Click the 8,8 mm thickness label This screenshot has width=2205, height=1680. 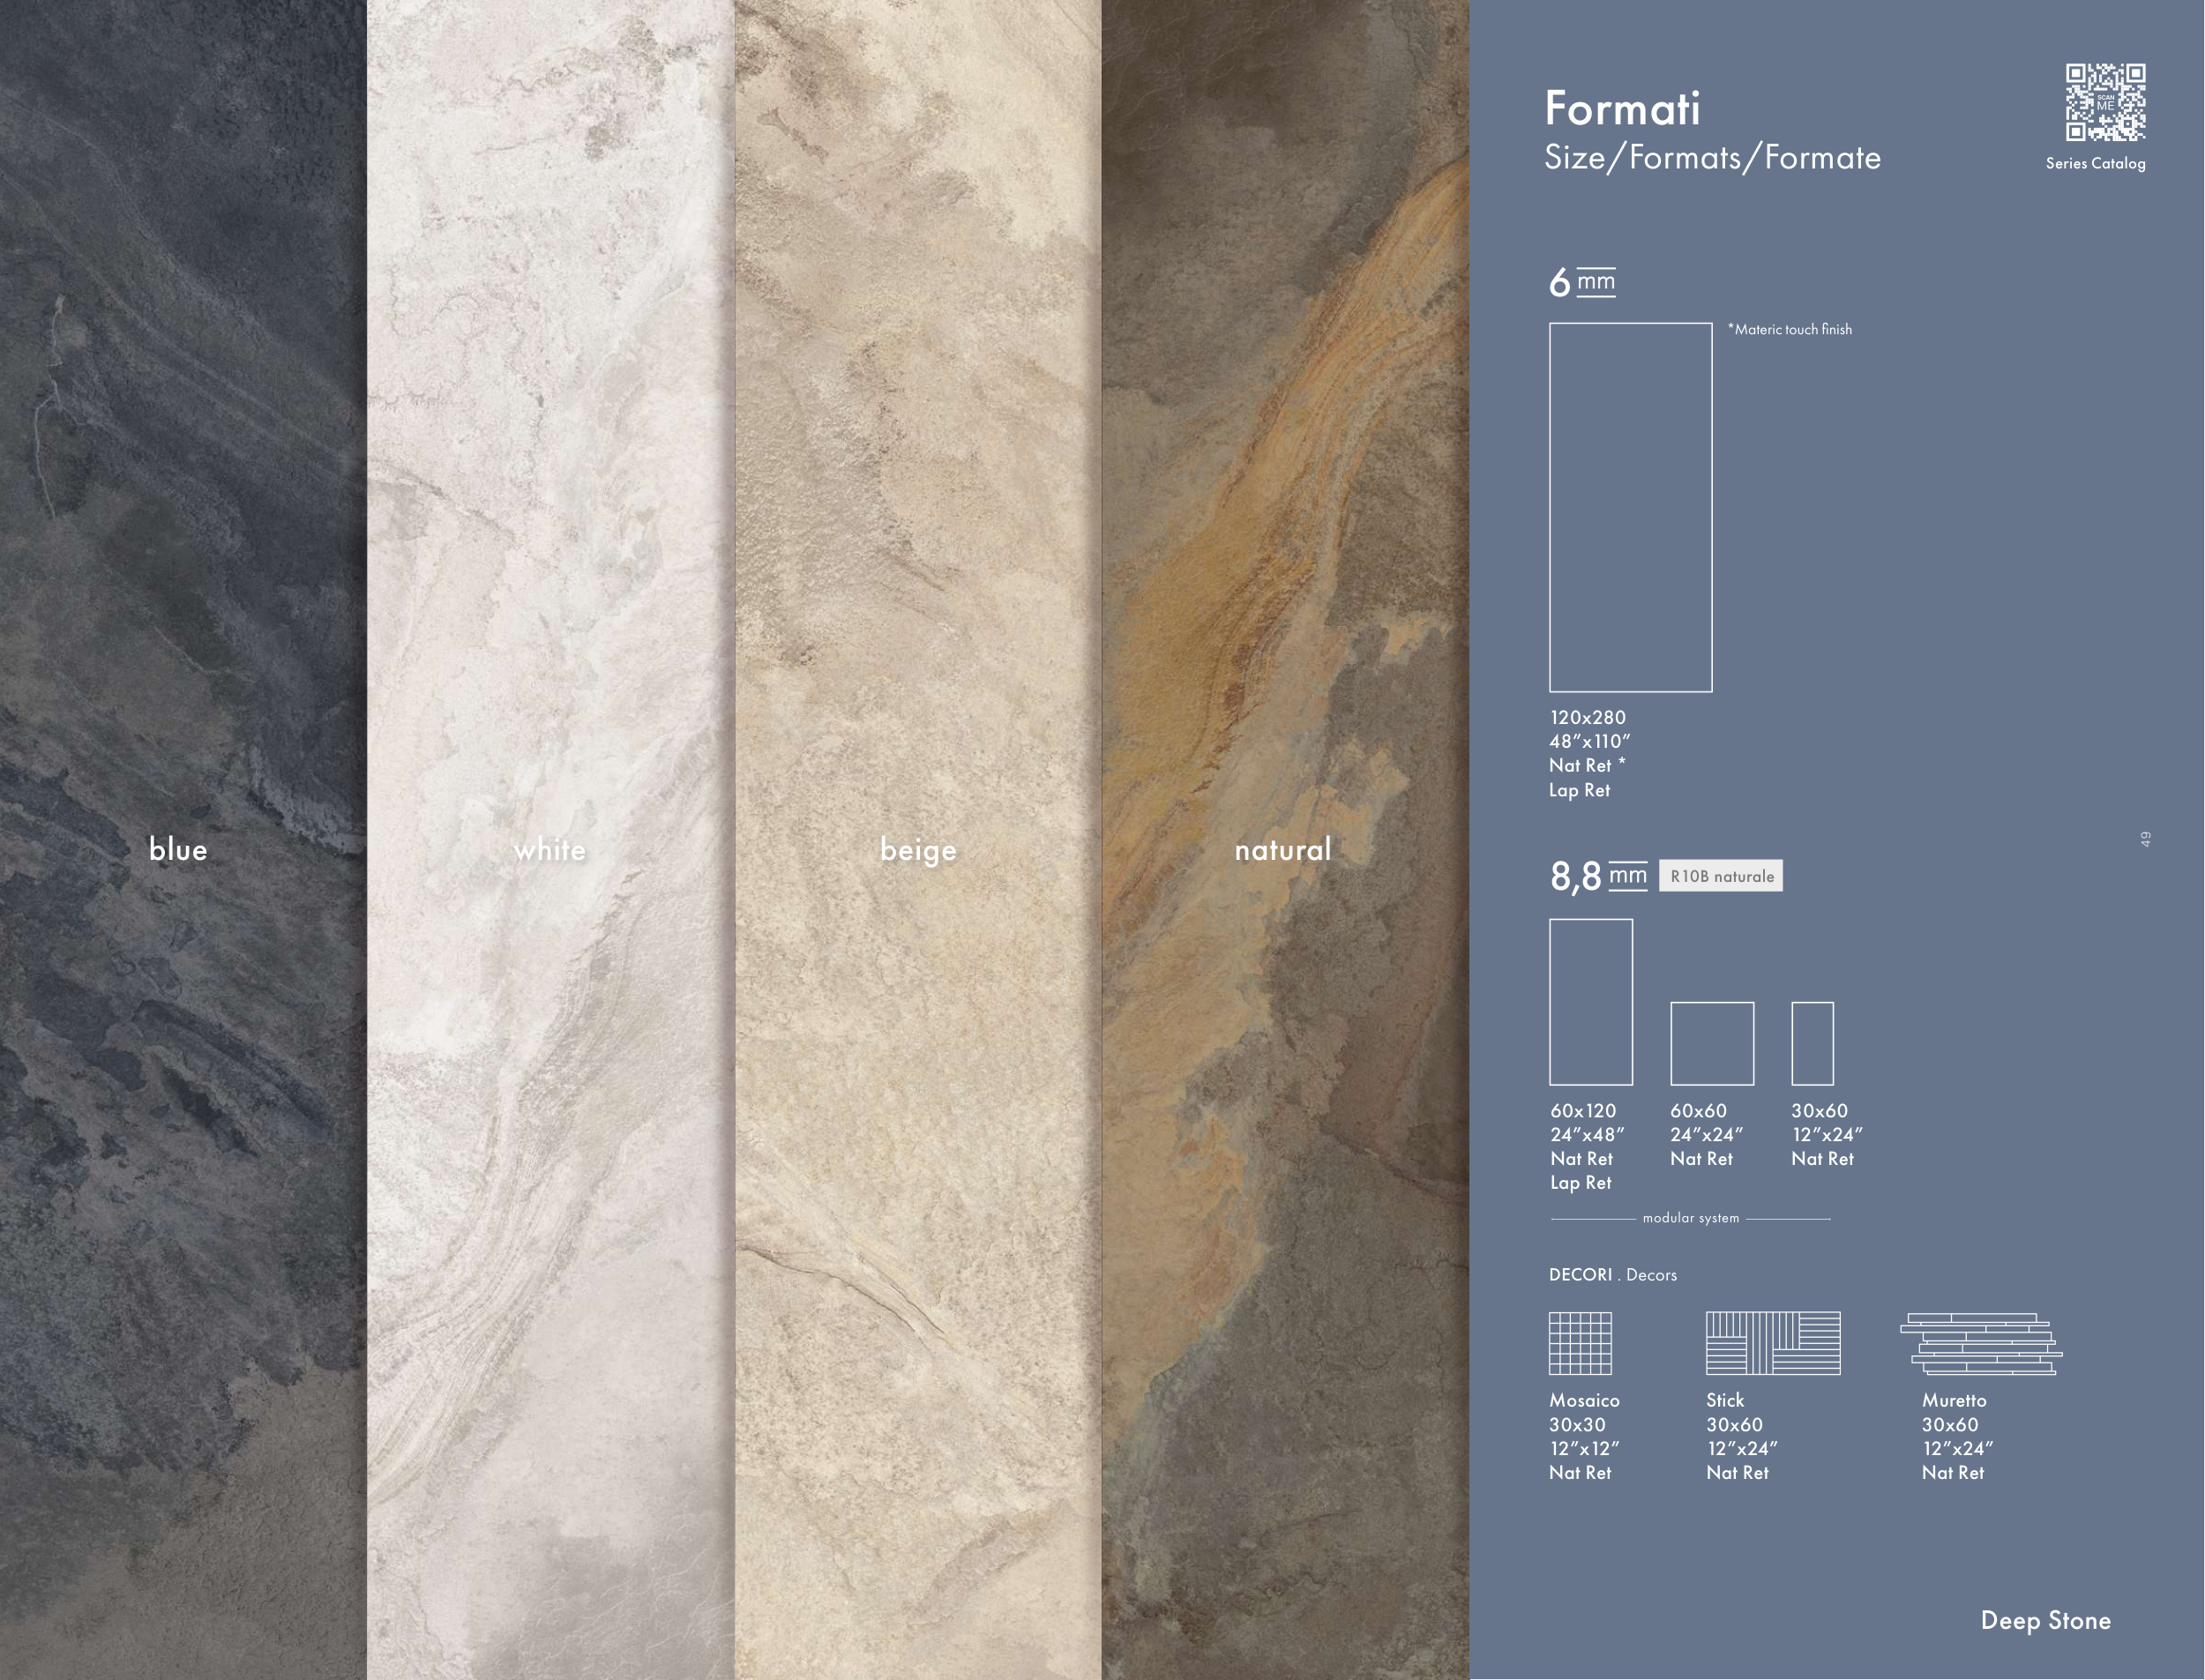click(x=1598, y=876)
